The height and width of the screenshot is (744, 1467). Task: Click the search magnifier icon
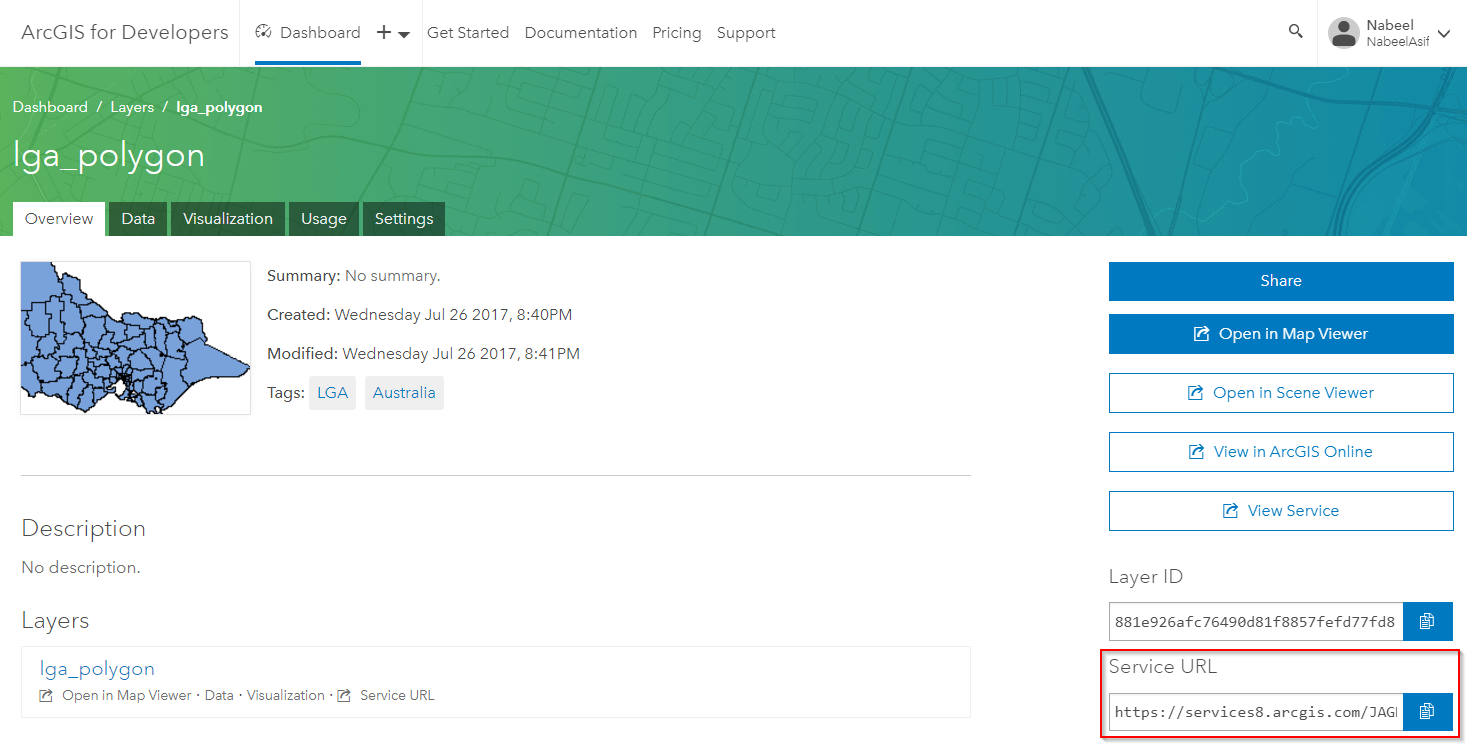click(1295, 32)
